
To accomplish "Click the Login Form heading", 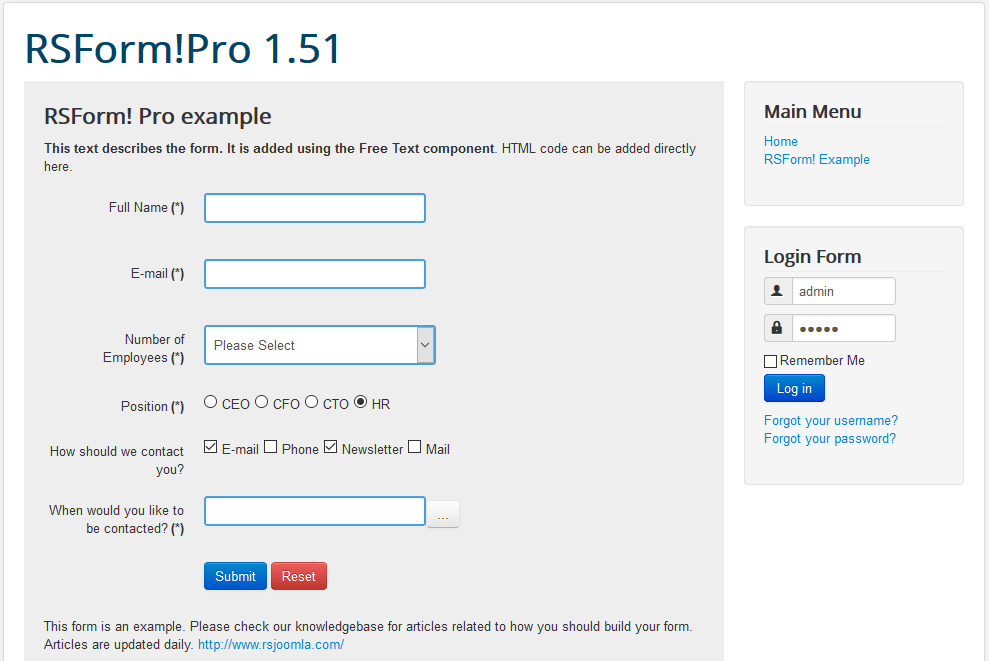I will [812, 257].
